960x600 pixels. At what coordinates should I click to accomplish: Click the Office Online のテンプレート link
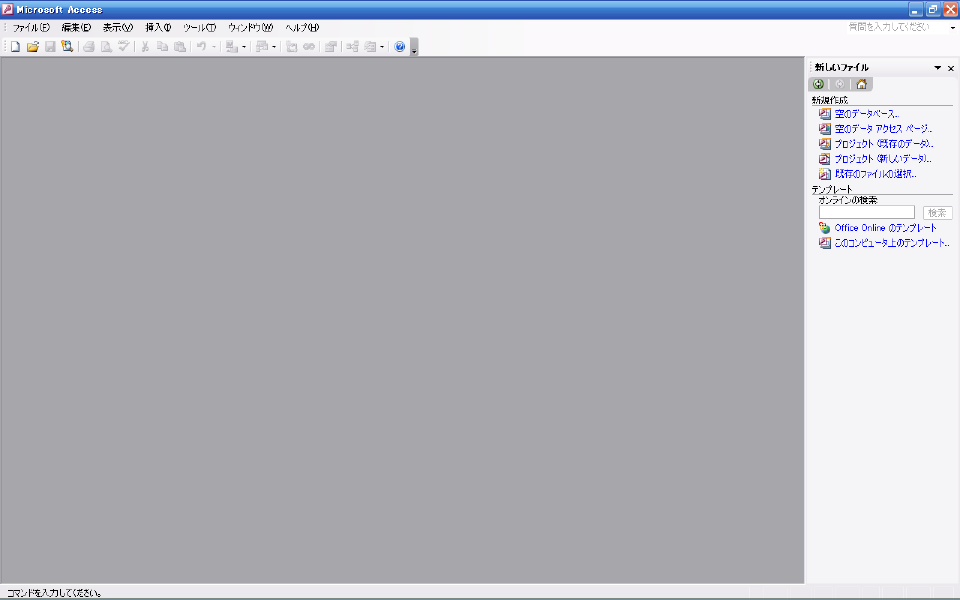click(x=885, y=228)
